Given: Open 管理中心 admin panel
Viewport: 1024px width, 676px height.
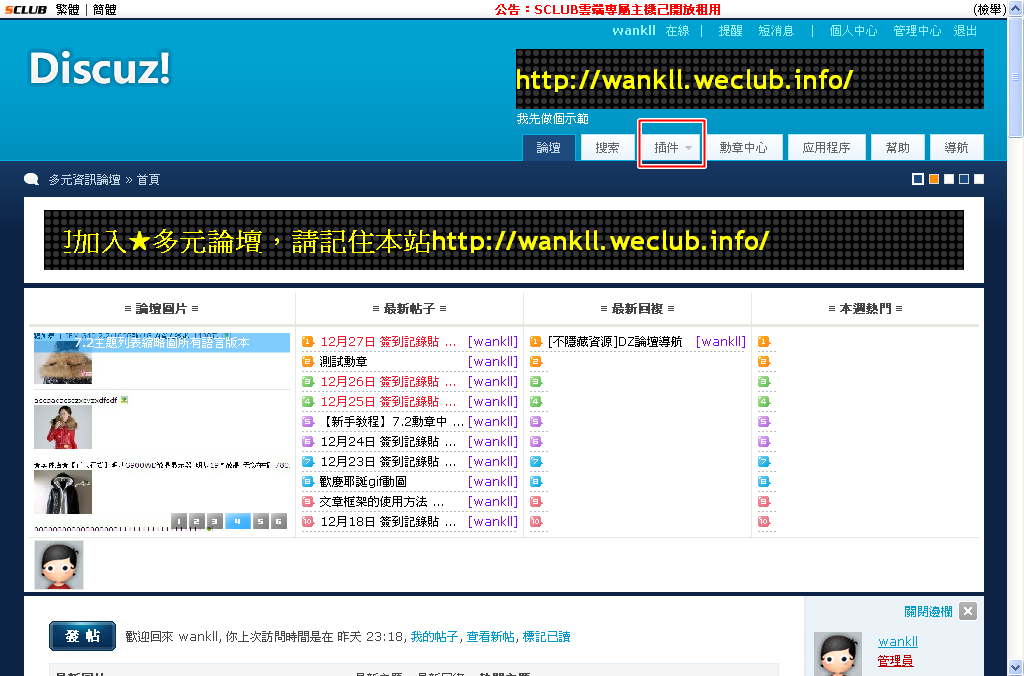Looking at the screenshot, I should pos(917,31).
